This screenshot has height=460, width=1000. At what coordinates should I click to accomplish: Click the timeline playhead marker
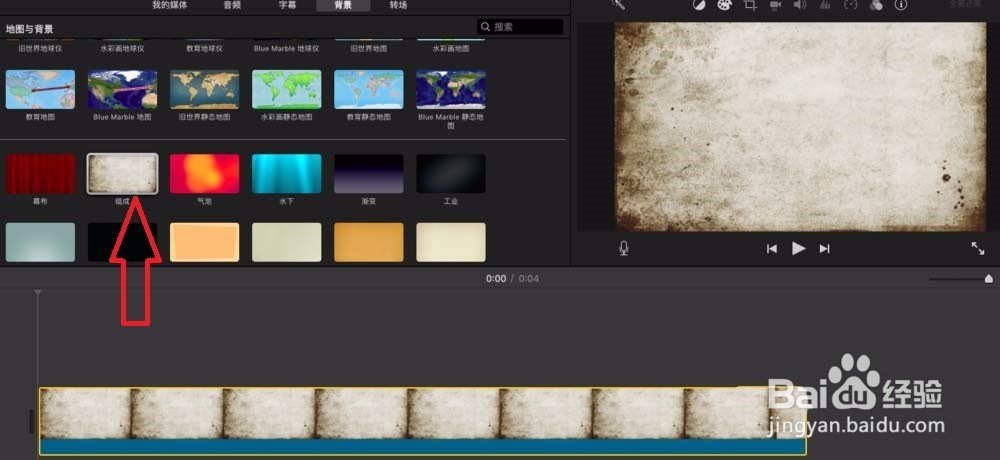38,292
